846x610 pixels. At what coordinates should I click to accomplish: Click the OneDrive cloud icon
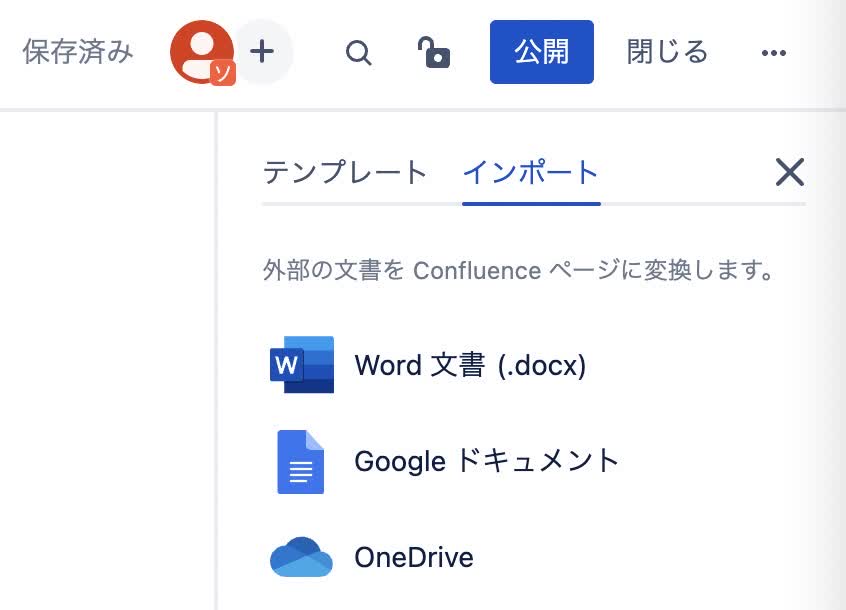pyautogui.click(x=301, y=557)
